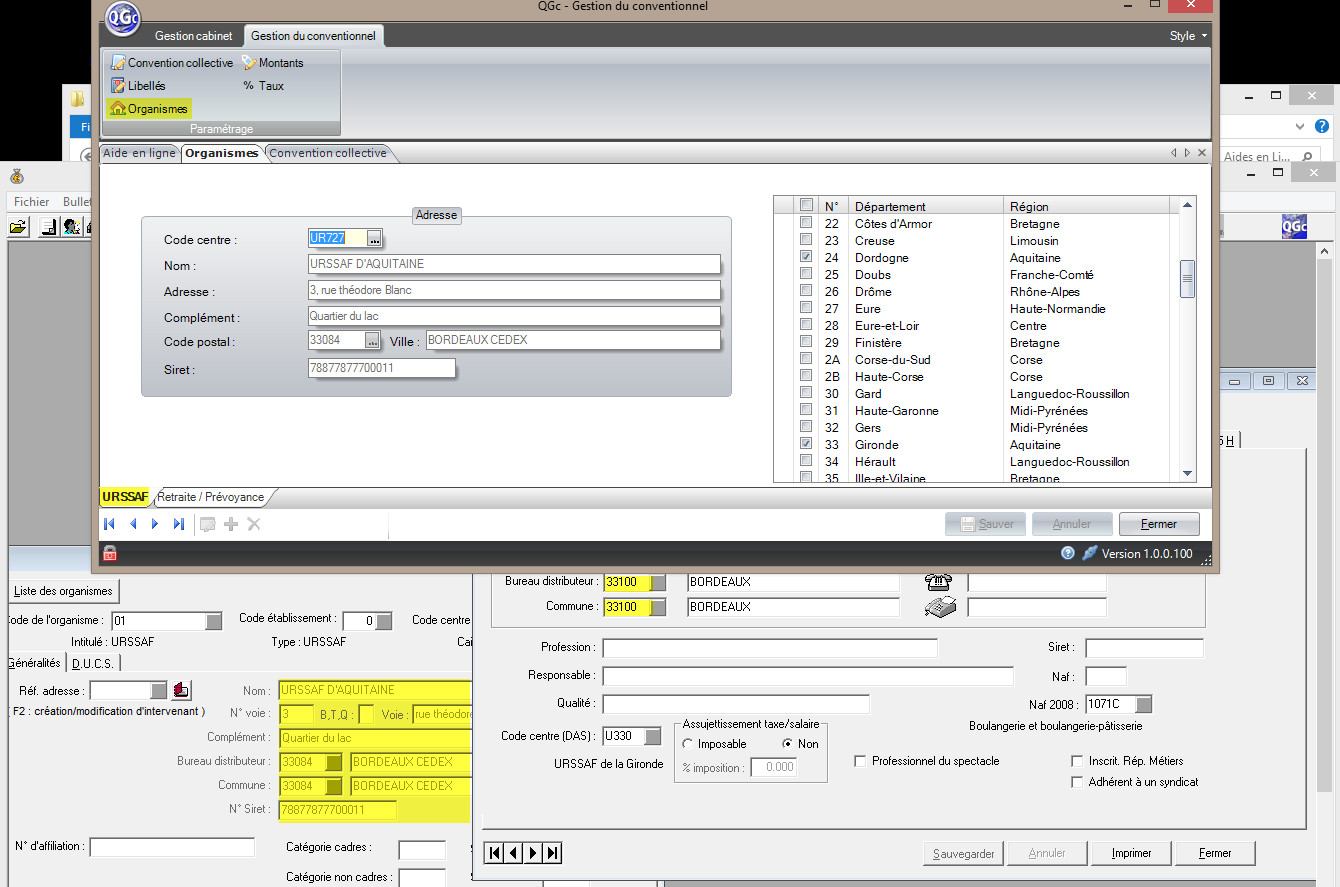Click the Siret input field in Adresse panel
Viewport: 1340px width, 887px height.
(x=382, y=369)
